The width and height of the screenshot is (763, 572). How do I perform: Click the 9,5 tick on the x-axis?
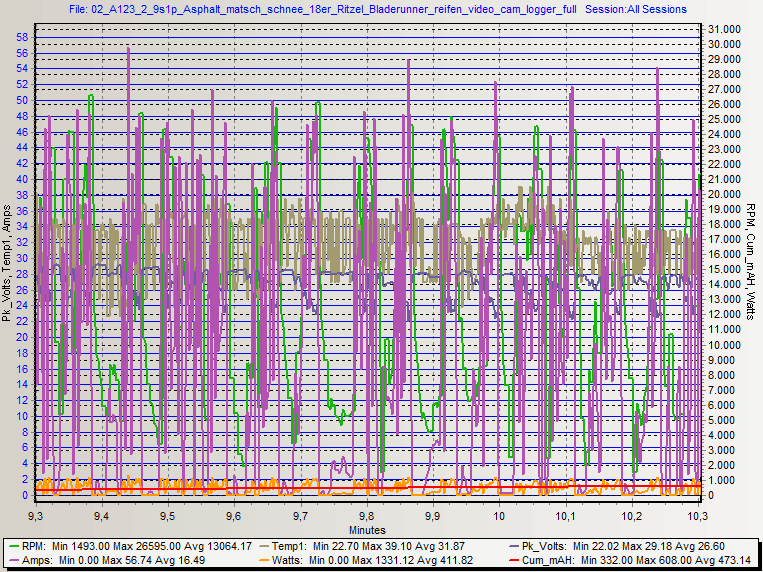(168, 515)
